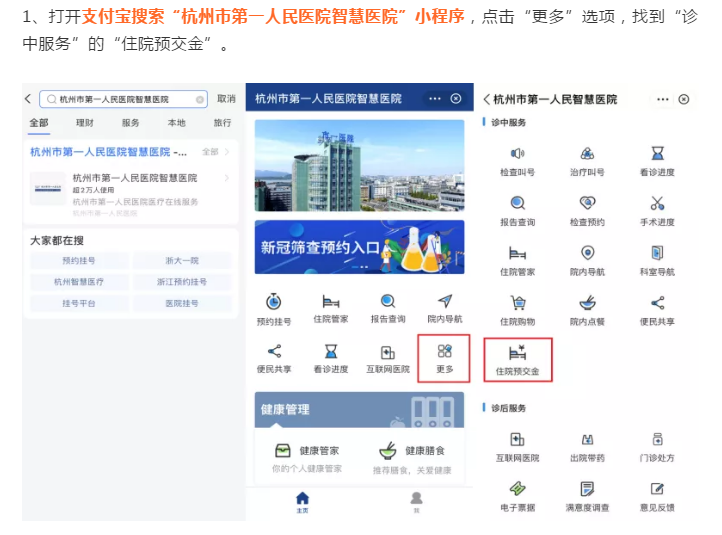Open the 健康膳食 card
722x535 pixels.
(412, 459)
